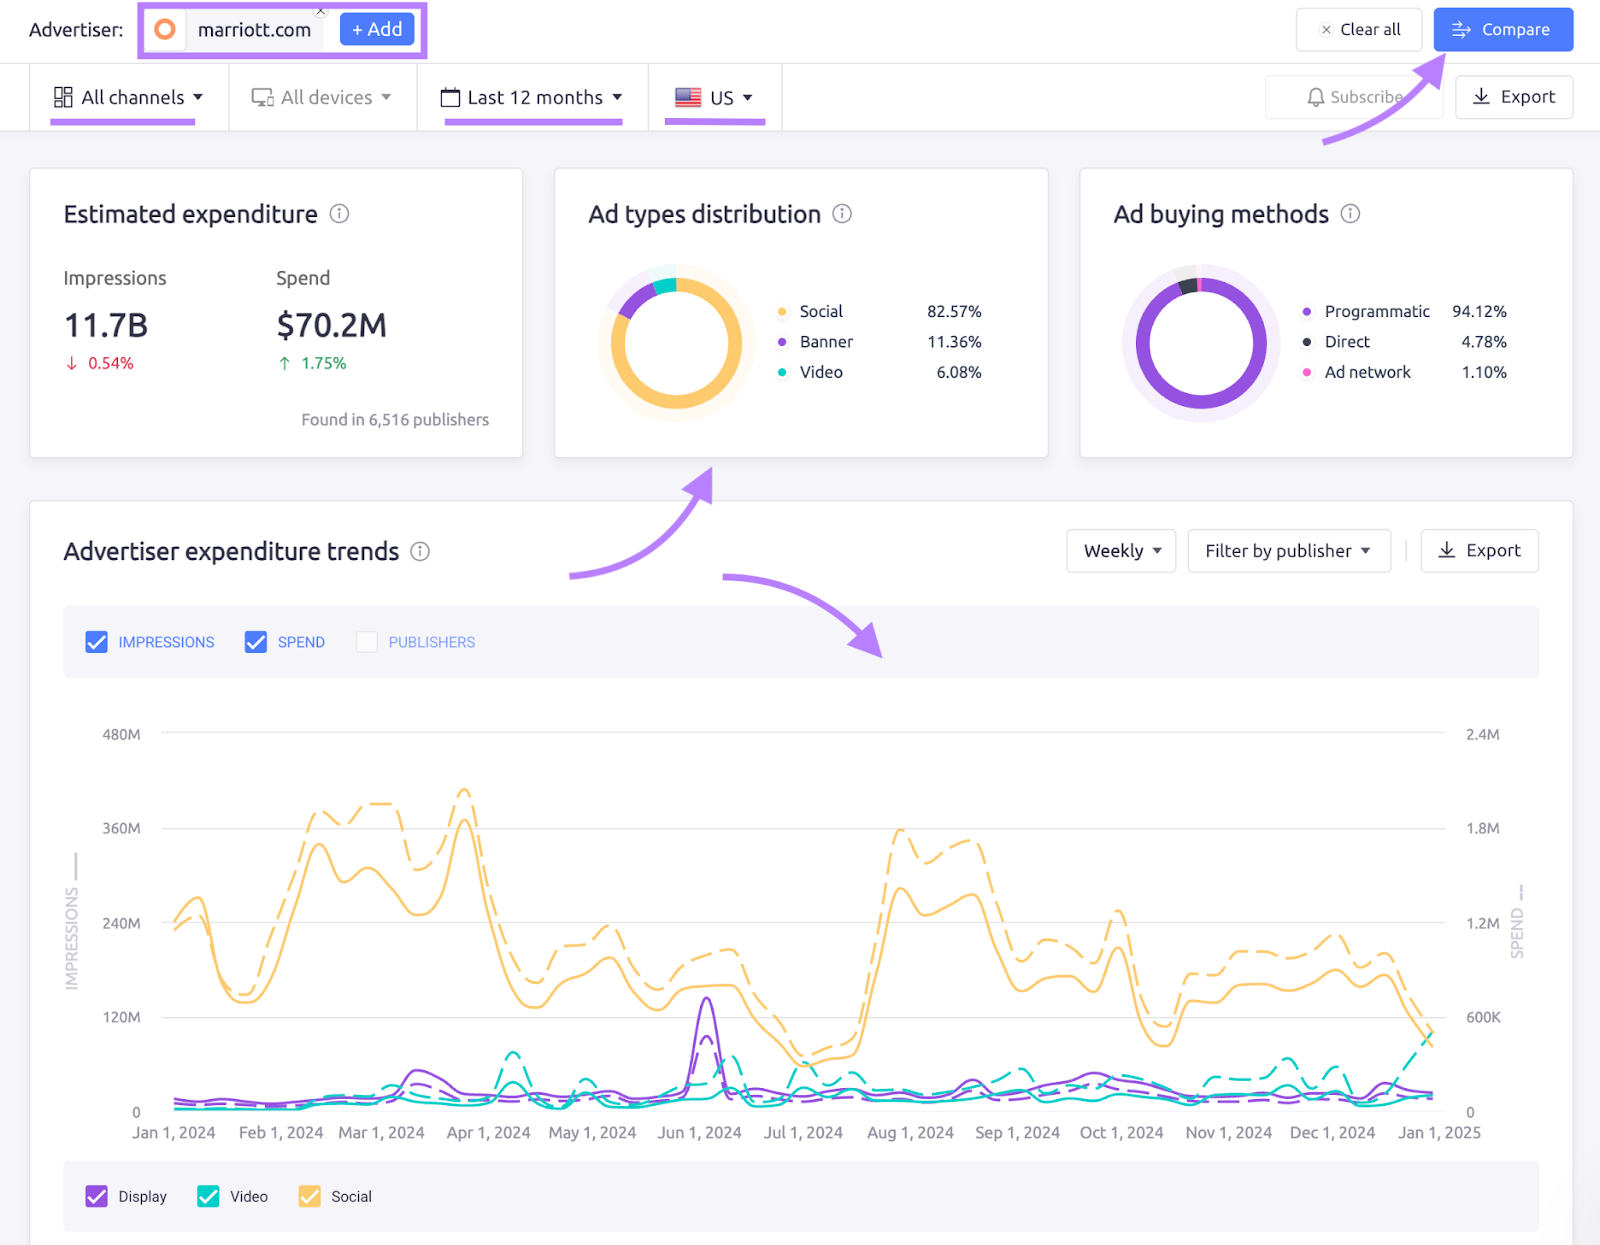Click the Compare button
The image size is (1600, 1245).
click(x=1503, y=29)
